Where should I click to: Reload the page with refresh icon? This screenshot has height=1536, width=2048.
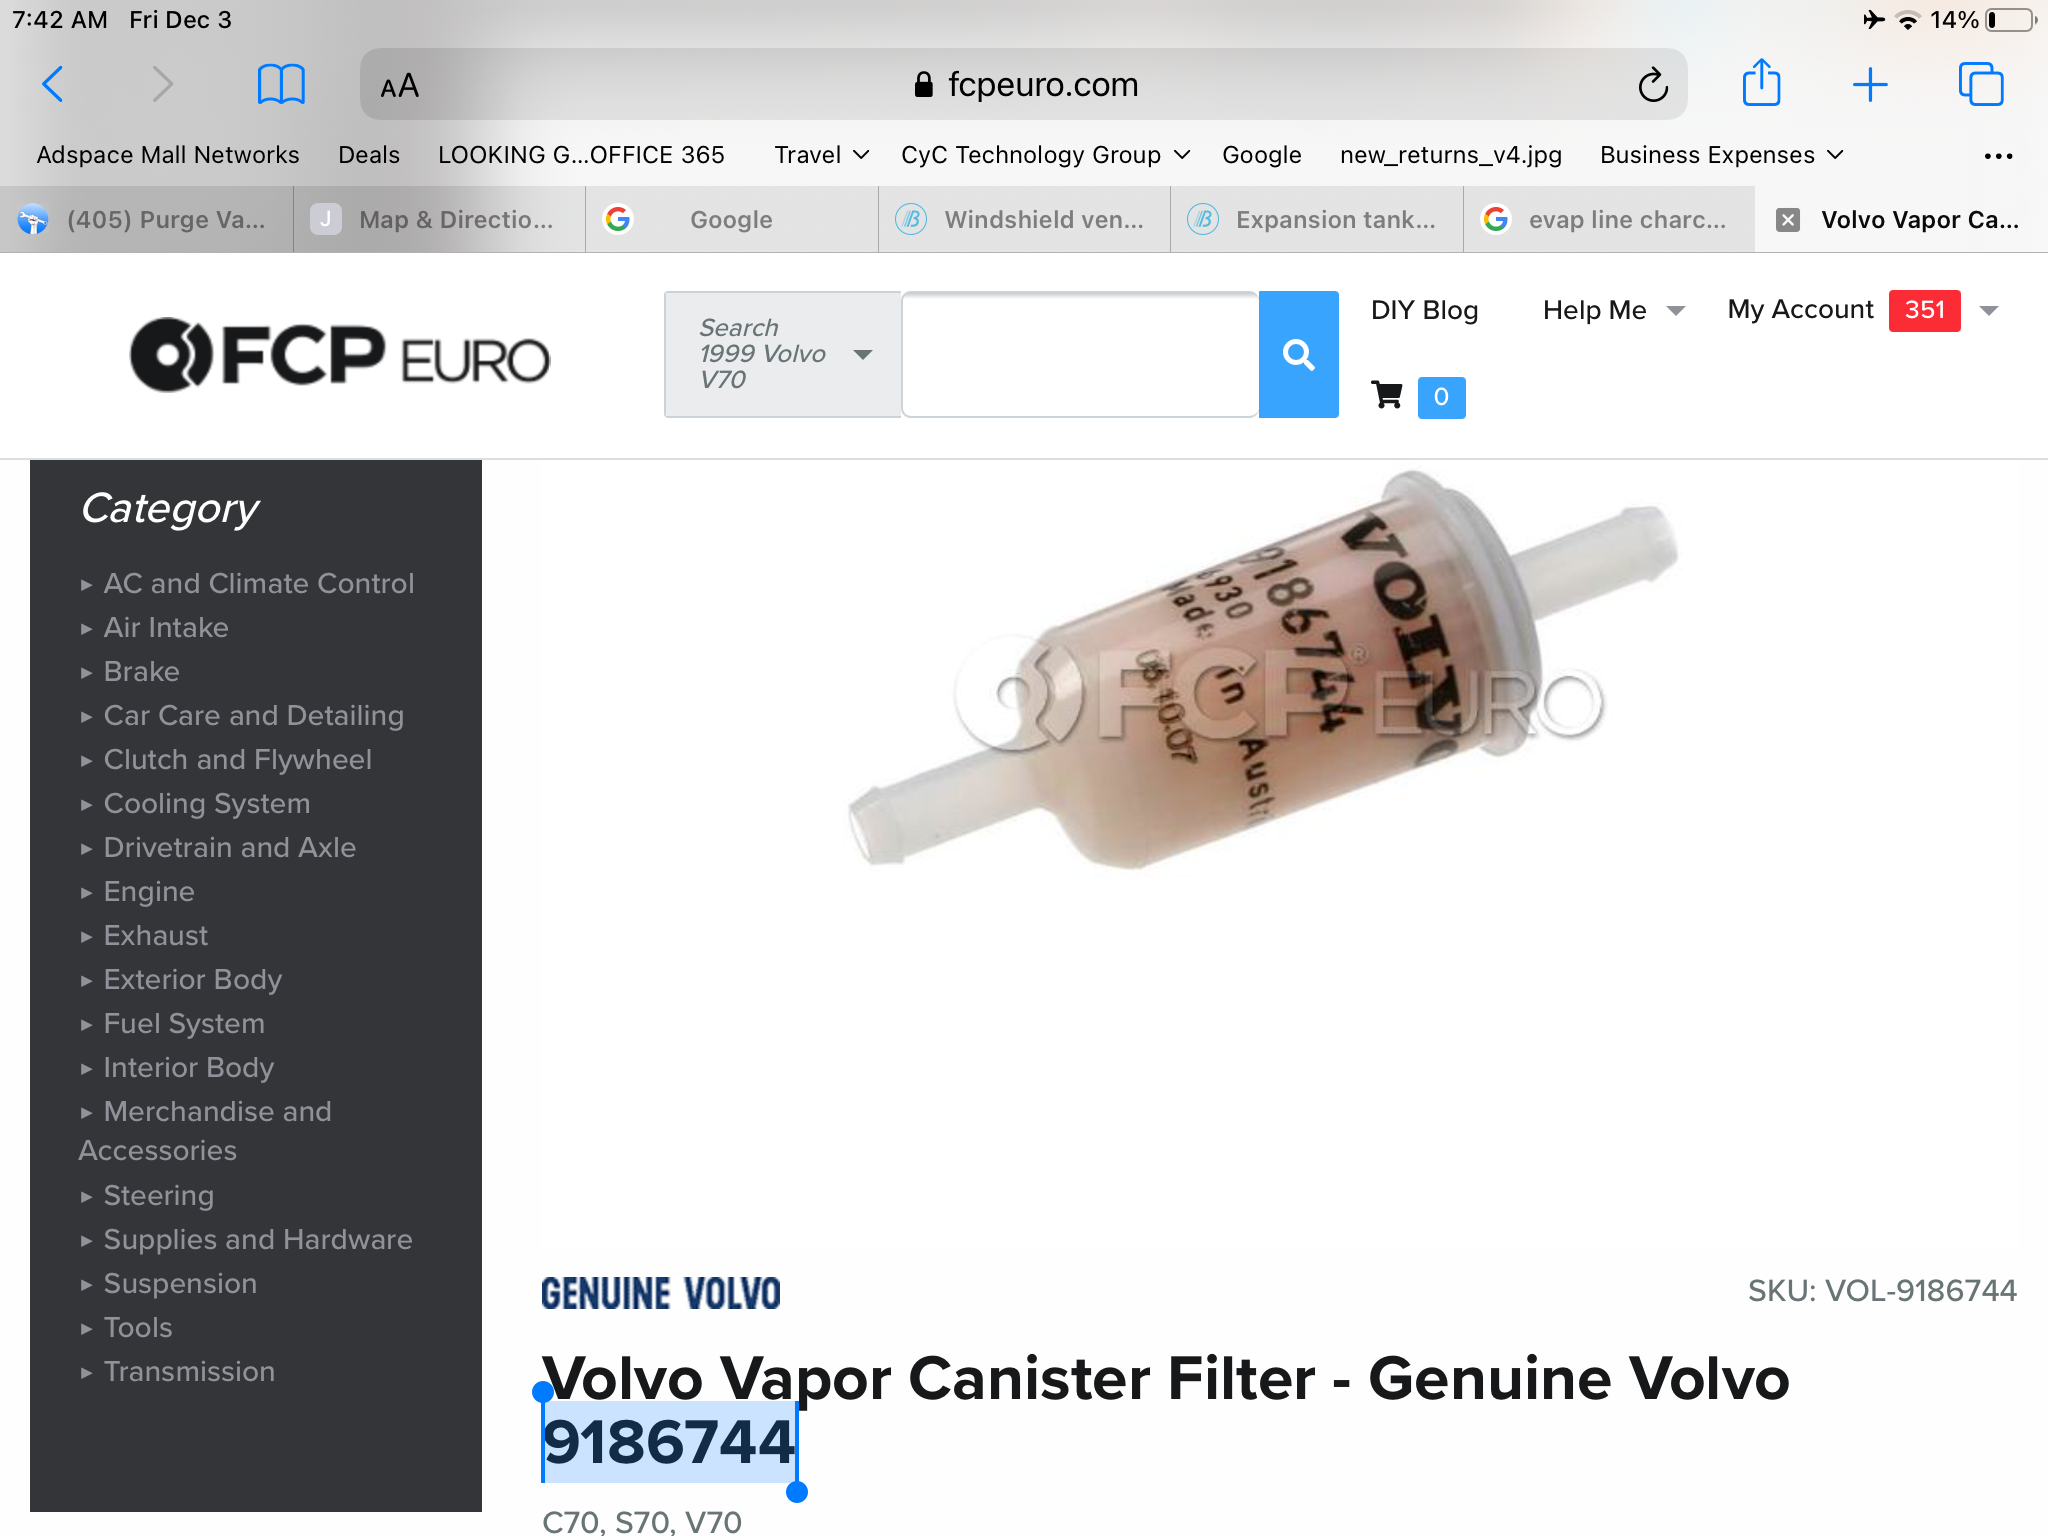click(1653, 85)
